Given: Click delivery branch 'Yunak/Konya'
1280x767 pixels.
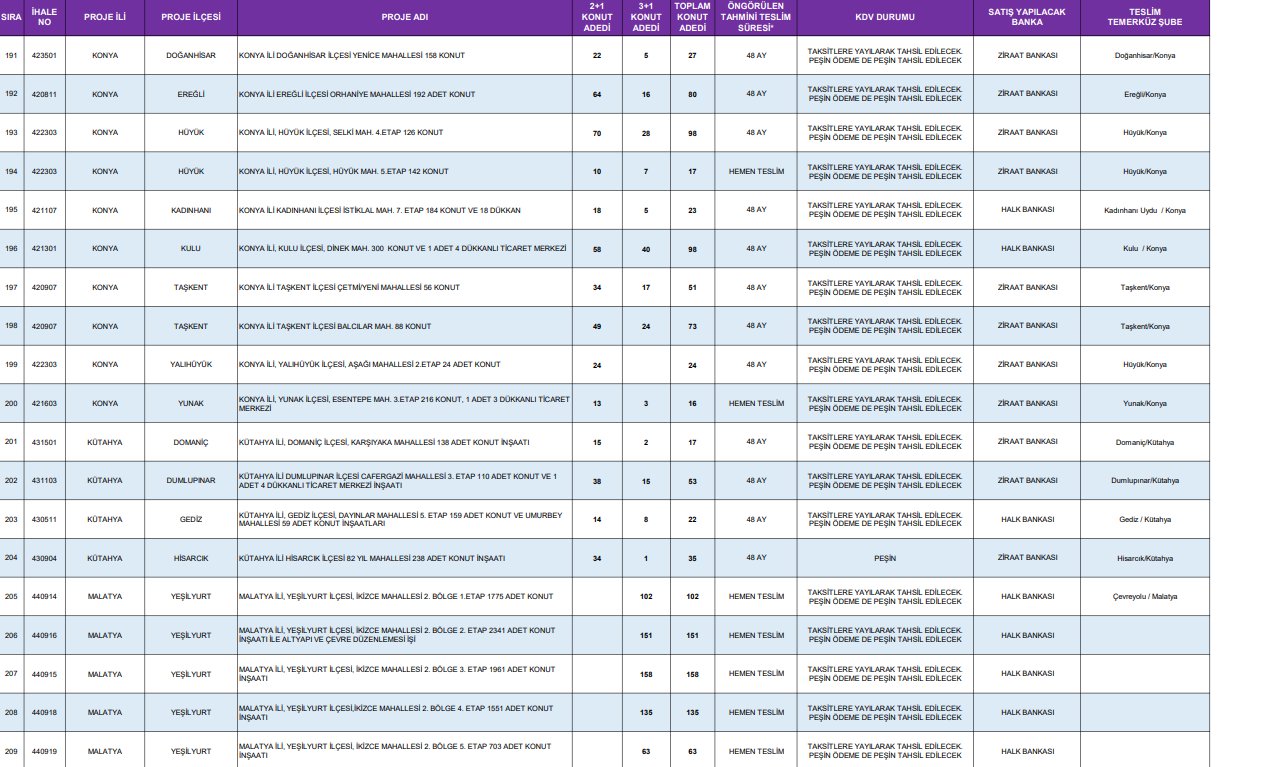Looking at the screenshot, I should tap(1145, 404).
